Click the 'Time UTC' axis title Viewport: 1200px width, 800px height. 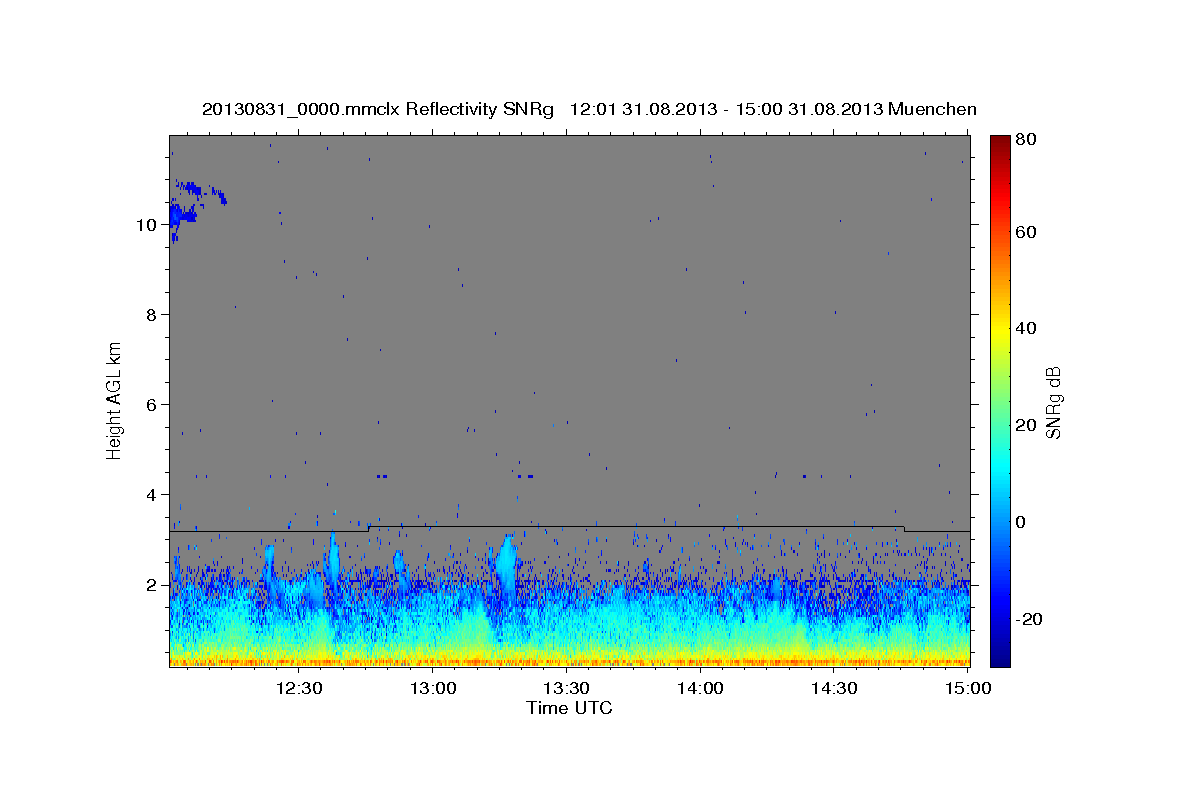(x=569, y=709)
